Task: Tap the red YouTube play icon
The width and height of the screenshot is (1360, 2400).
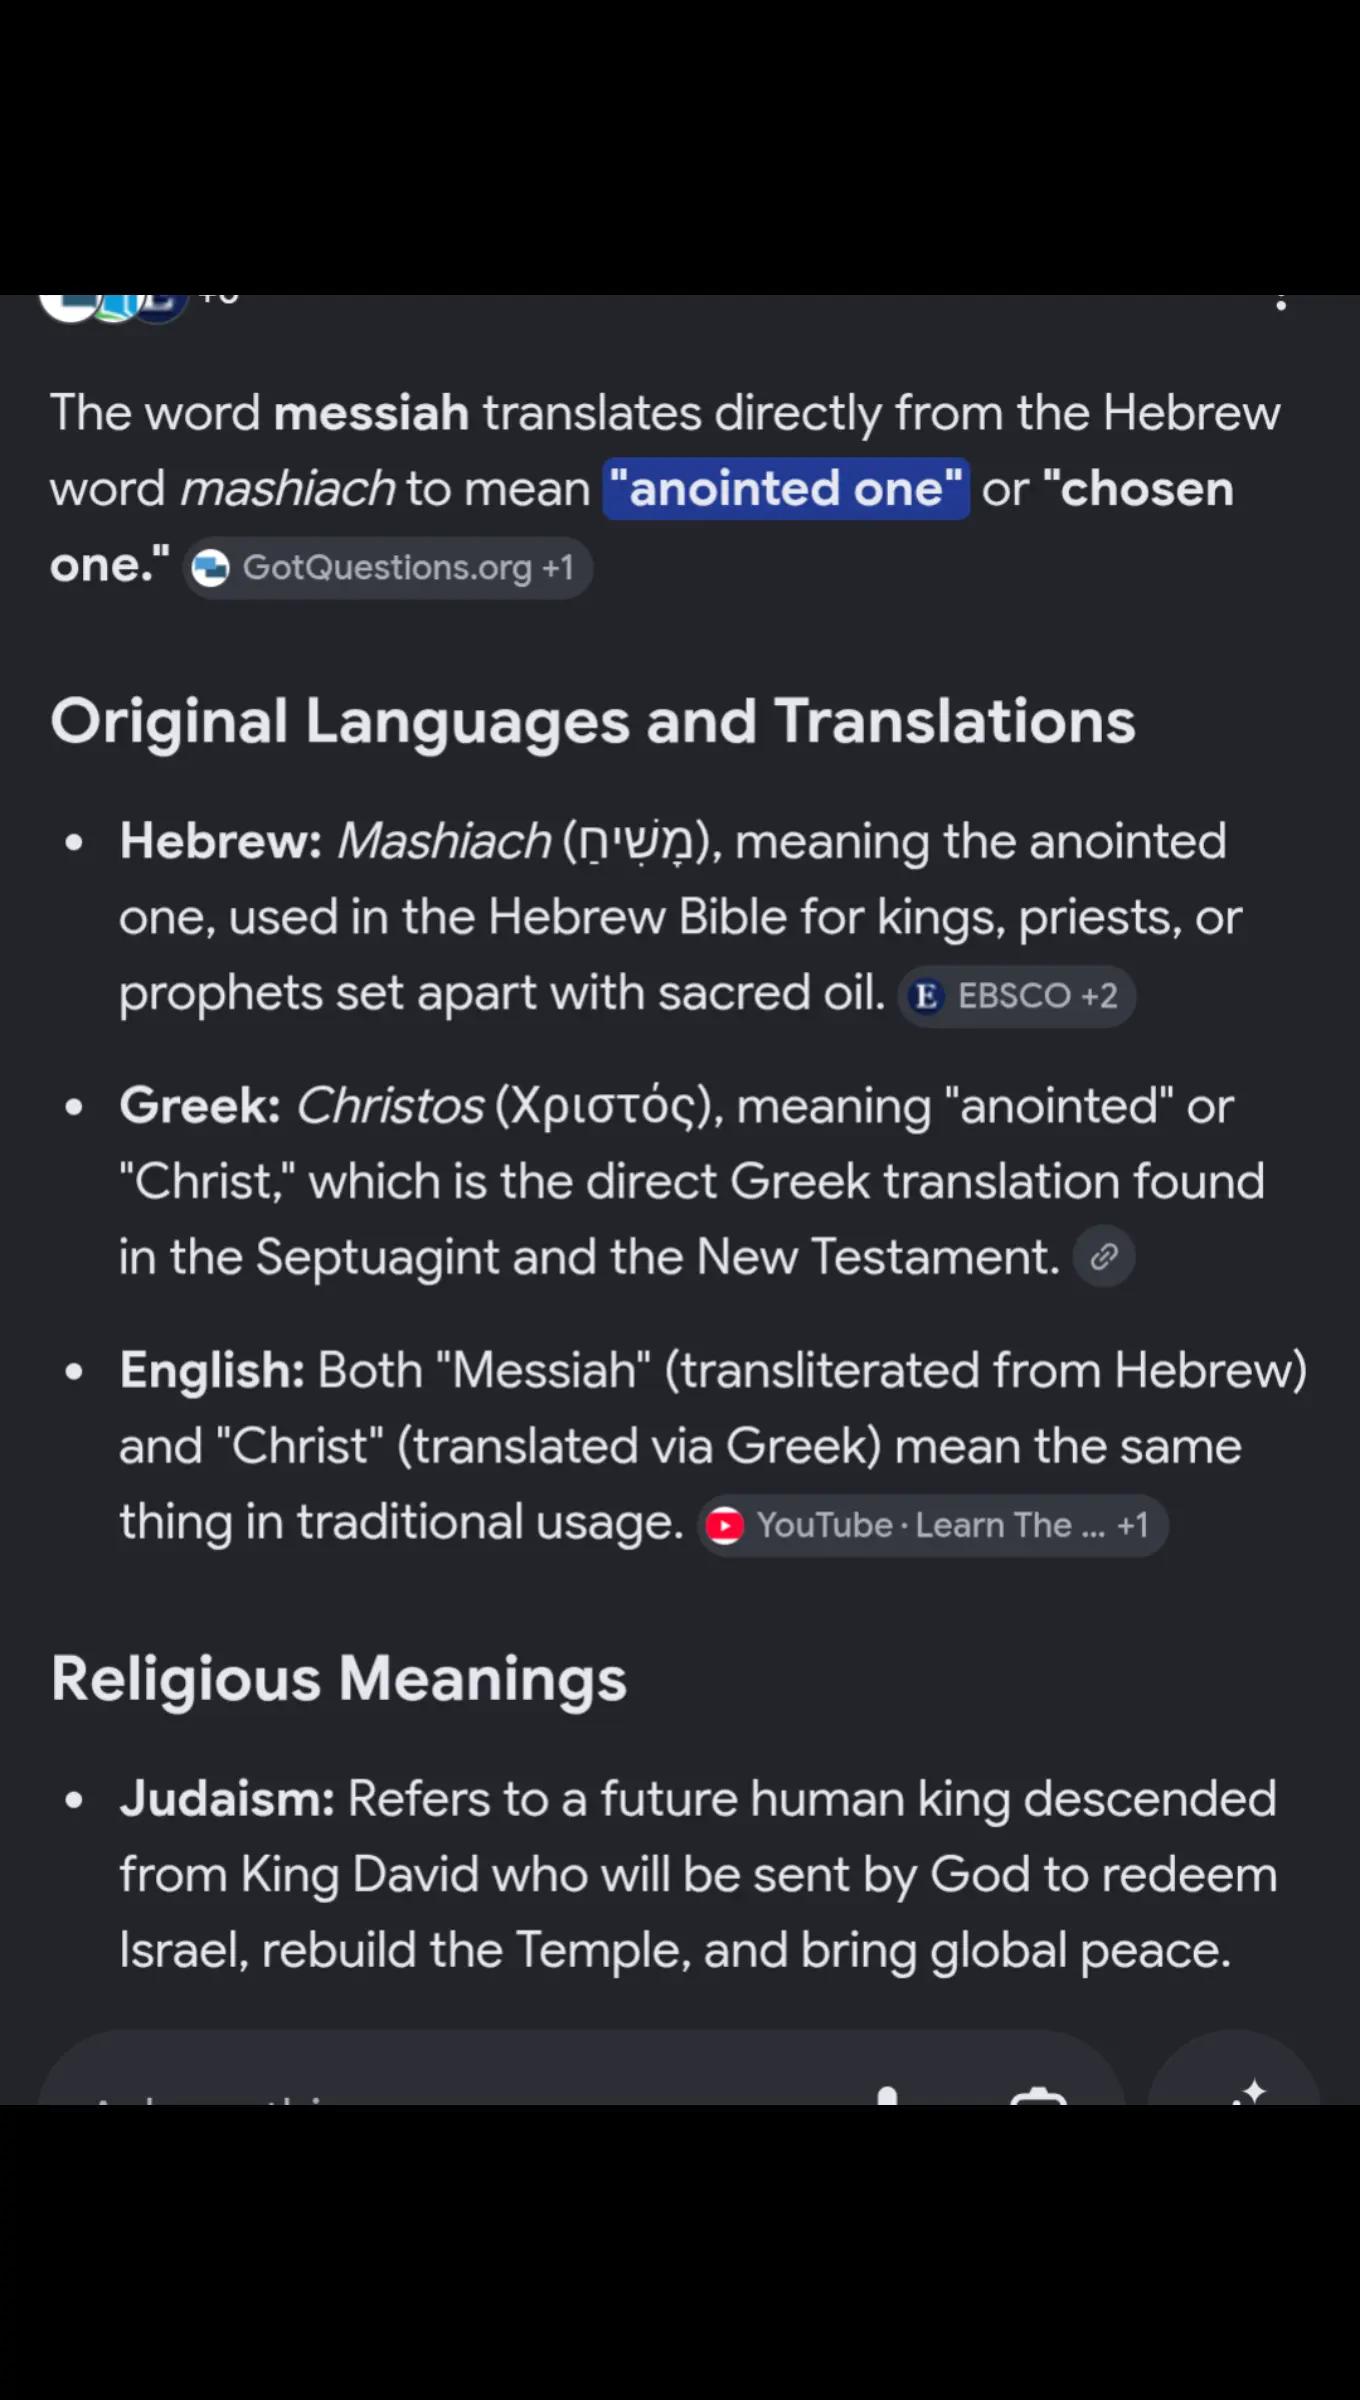Action: click(x=725, y=1525)
